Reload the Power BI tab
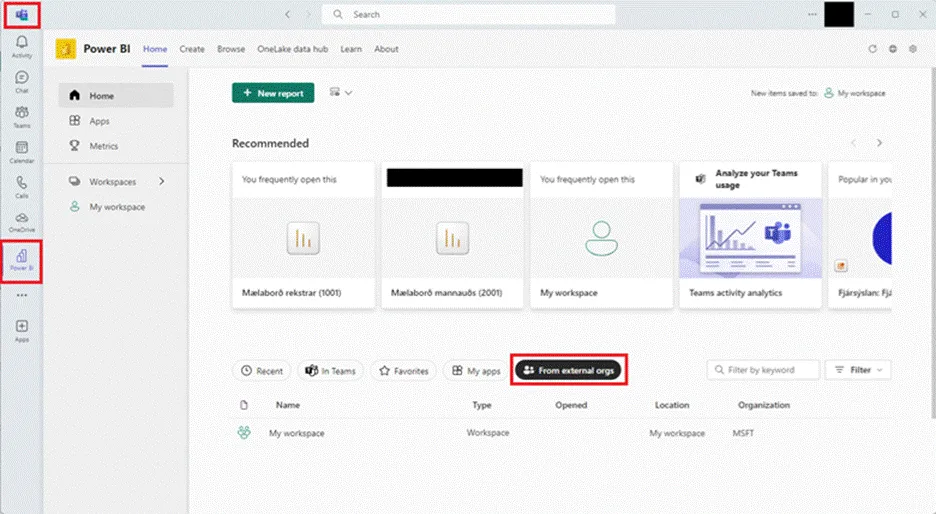The image size is (936, 514). pos(873,49)
